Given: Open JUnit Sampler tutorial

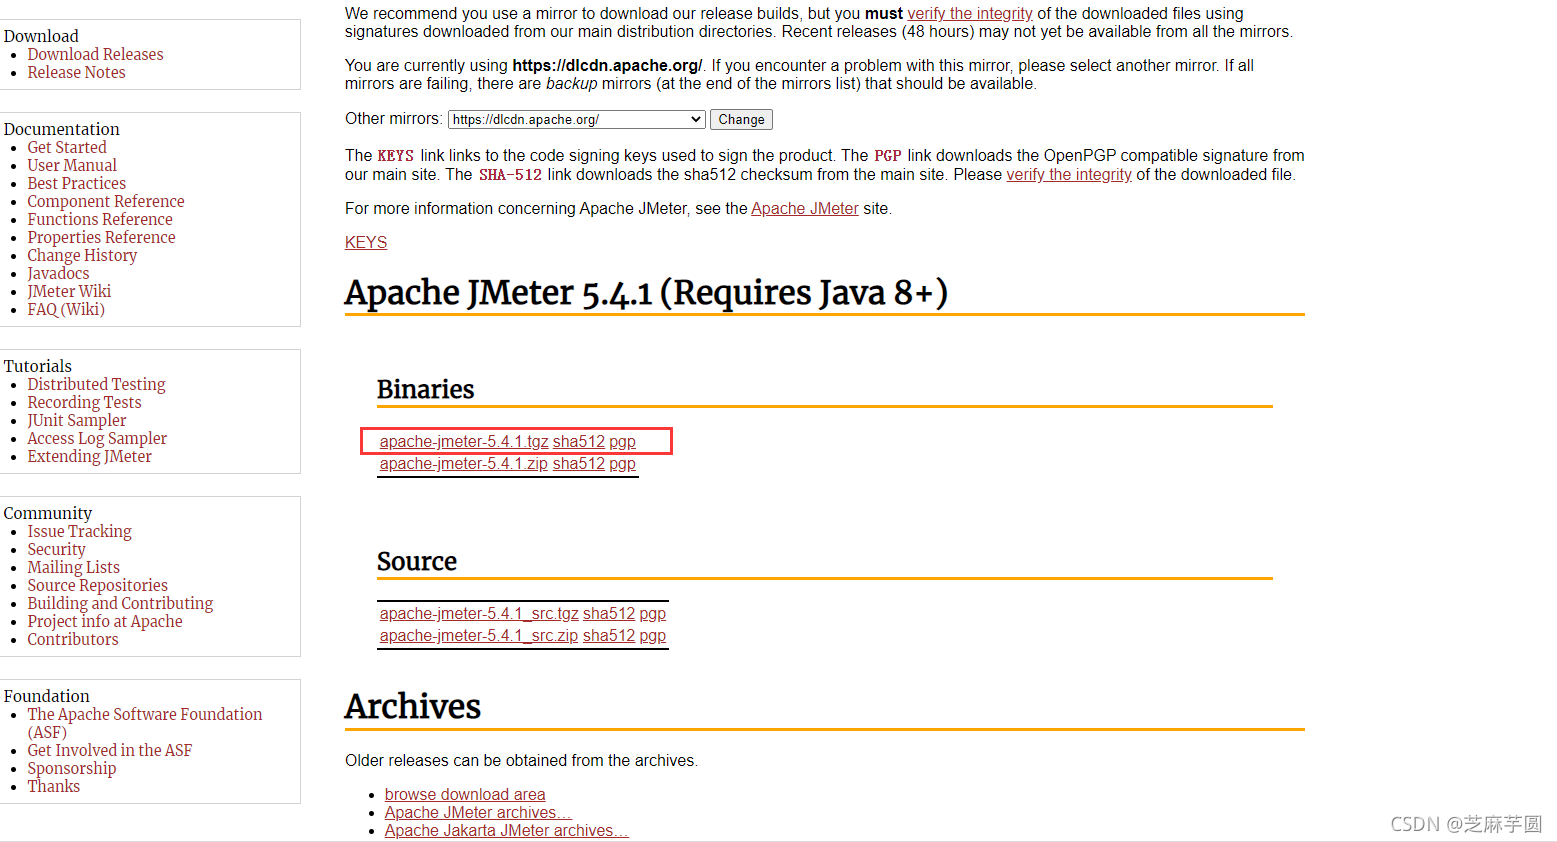Looking at the screenshot, I should click(x=76, y=420).
